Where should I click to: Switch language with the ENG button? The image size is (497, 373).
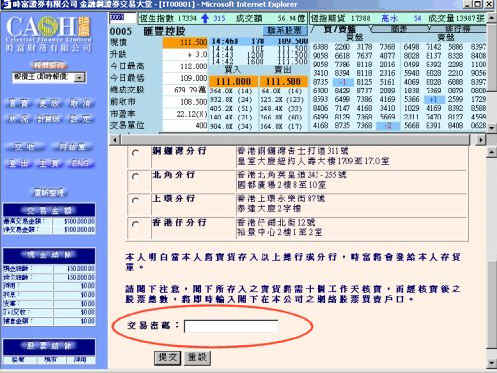tap(80, 163)
